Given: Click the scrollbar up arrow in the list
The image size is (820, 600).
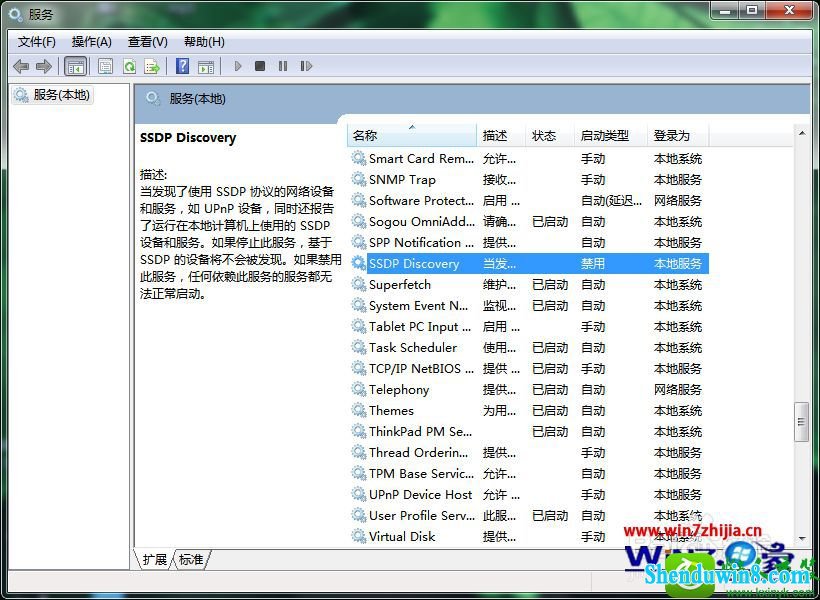Looking at the screenshot, I should 802,133.
